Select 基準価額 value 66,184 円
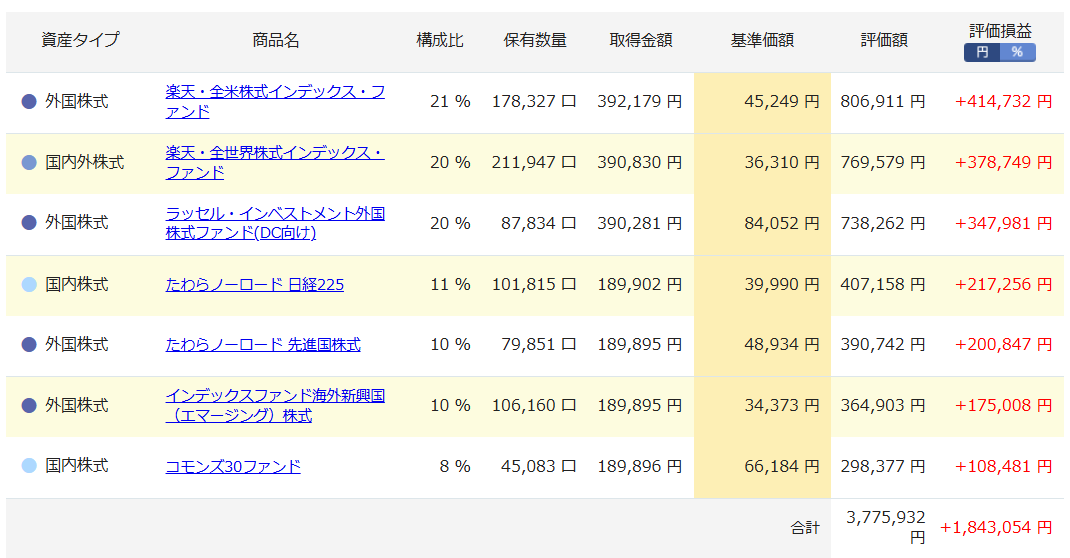1070x558 pixels. click(781, 466)
